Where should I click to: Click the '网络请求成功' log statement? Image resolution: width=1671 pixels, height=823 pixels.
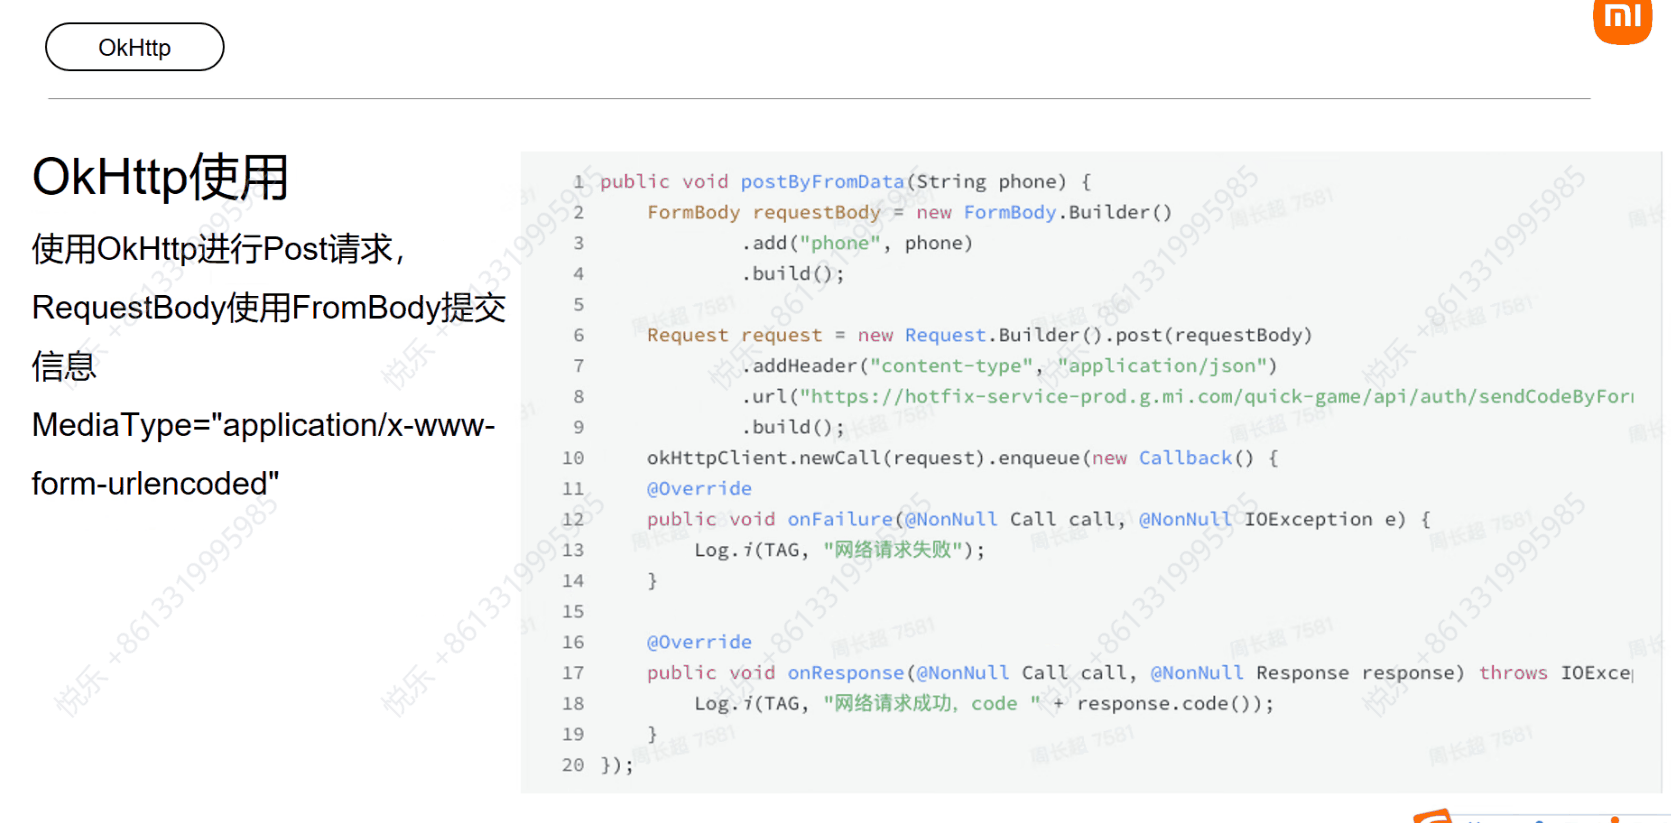pyautogui.click(x=984, y=703)
